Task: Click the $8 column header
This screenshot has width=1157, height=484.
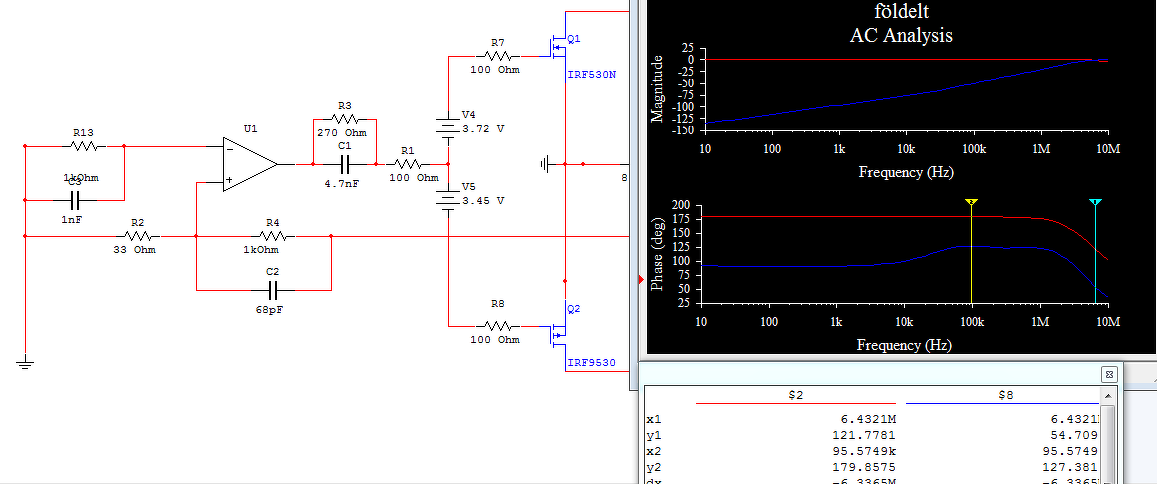Action: (1006, 395)
